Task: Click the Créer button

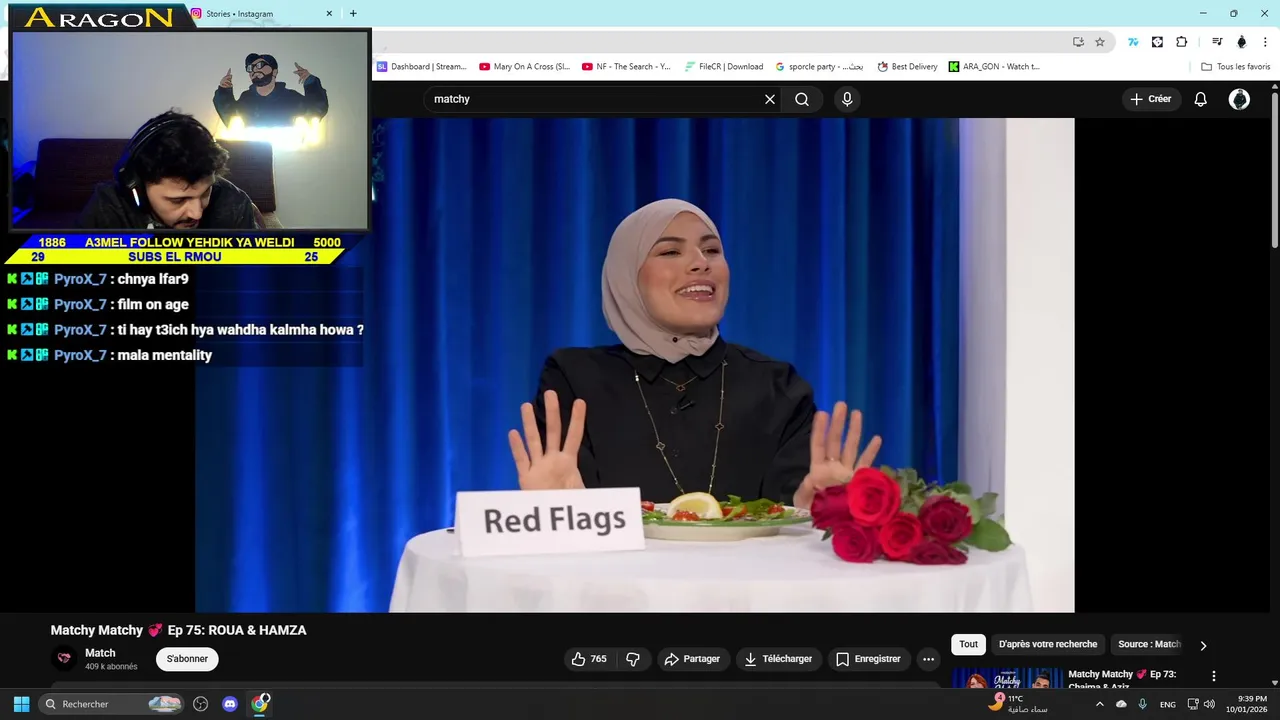Action: (x=1151, y=99)
